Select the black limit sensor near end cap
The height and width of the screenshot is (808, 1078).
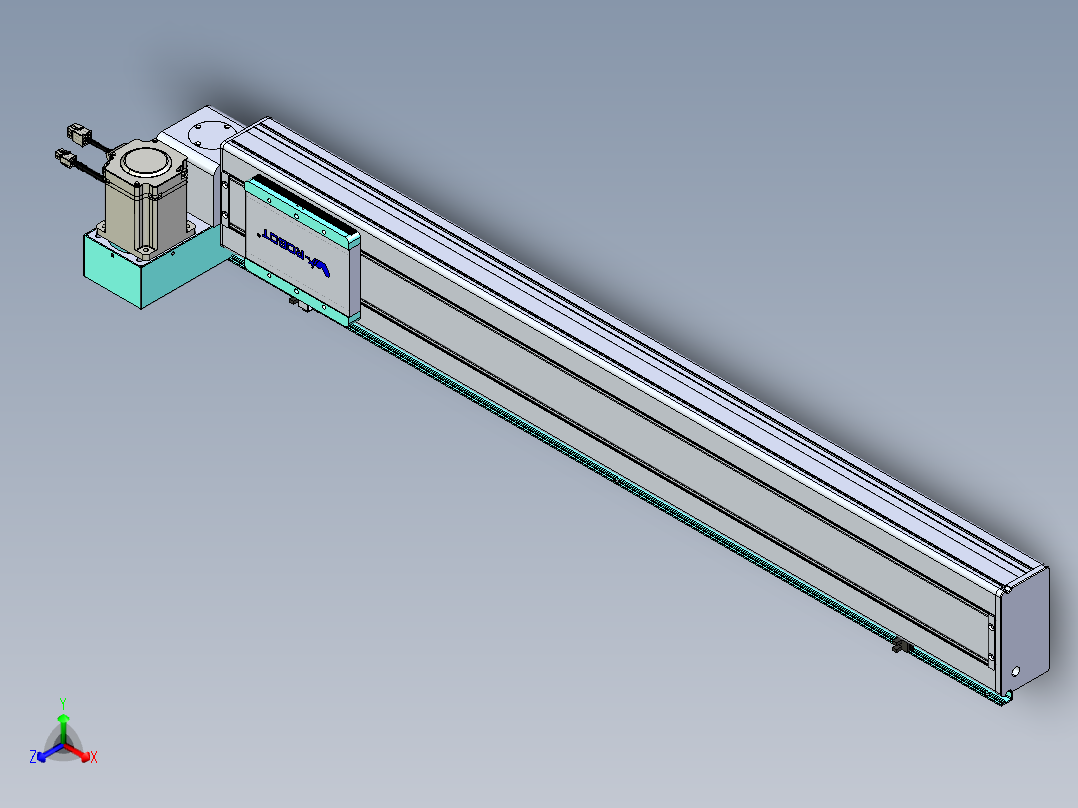903,646
